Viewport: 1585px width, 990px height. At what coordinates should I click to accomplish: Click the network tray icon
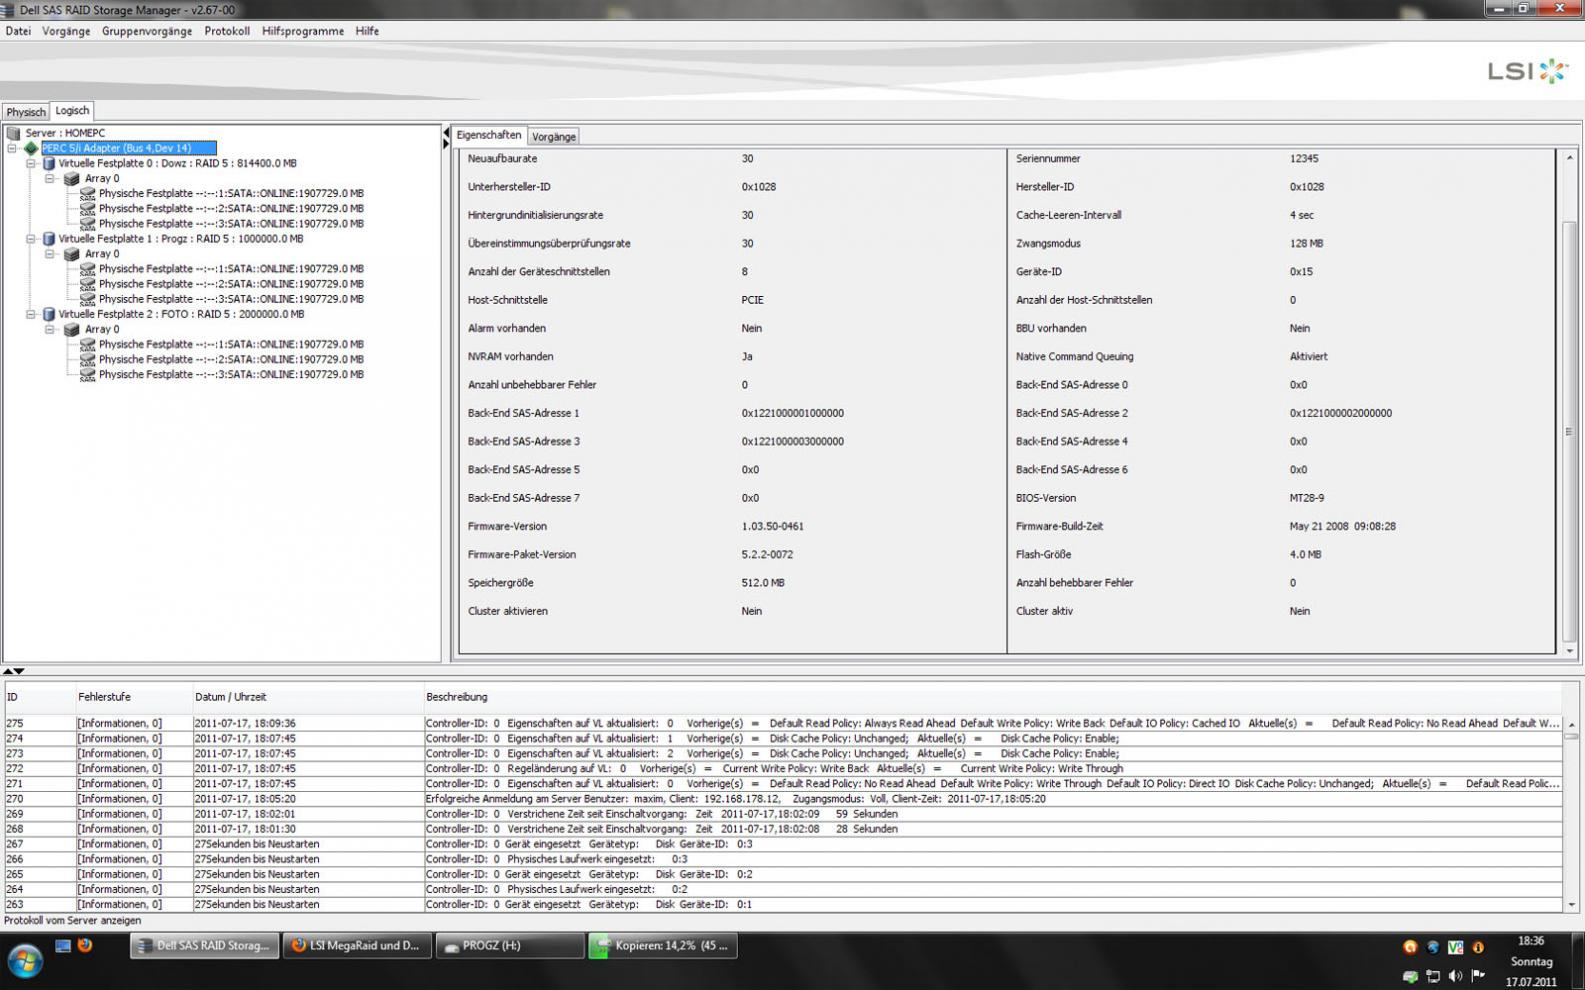pyautogui.click(x=1433, y=976)
